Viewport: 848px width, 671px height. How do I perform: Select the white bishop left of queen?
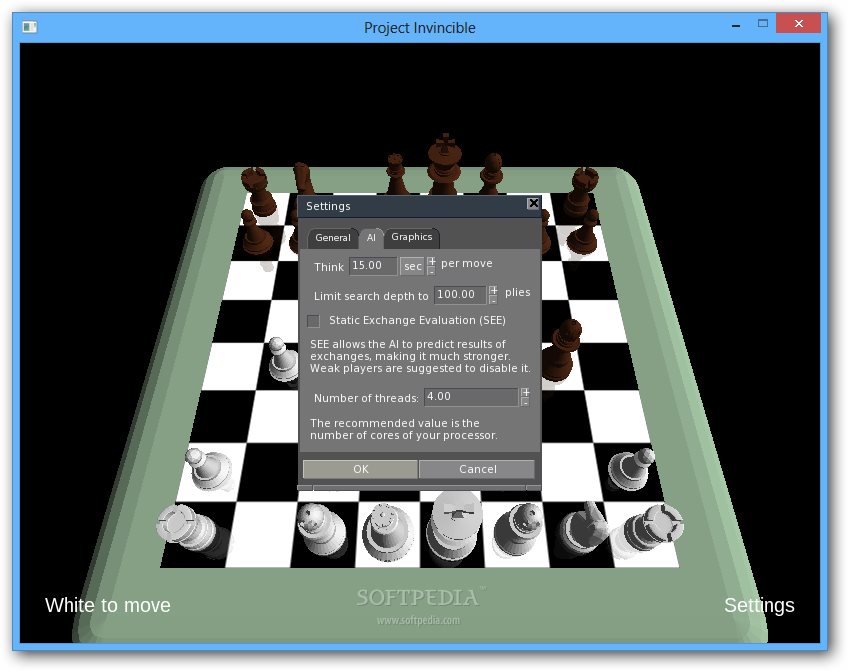pyautogui.click(x=321, y=529)
